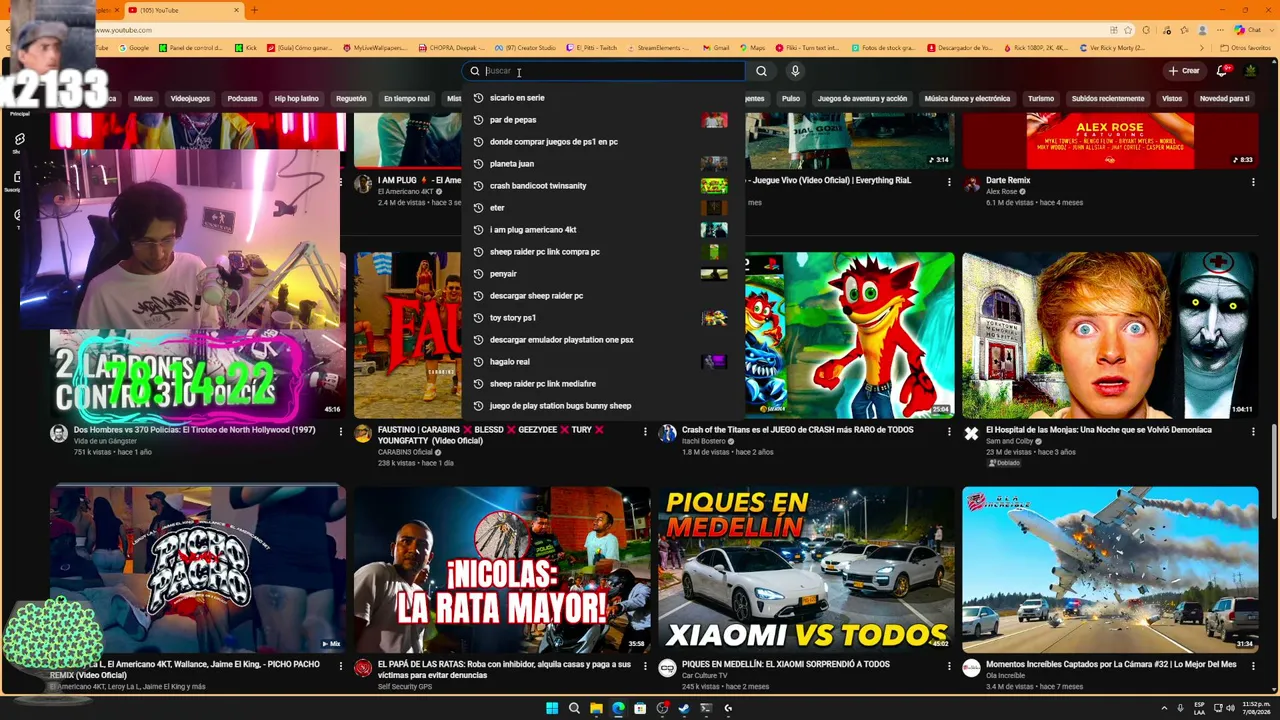Open more options for 'Crash of the Titans'
This screenshot has height=720, width=1280.
tap(949, 432)
